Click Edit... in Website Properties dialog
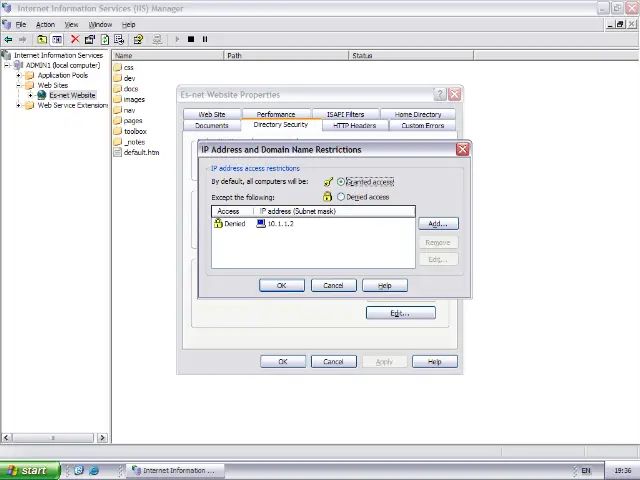Viewport: 640px width, 480px height. pos(400,313)
